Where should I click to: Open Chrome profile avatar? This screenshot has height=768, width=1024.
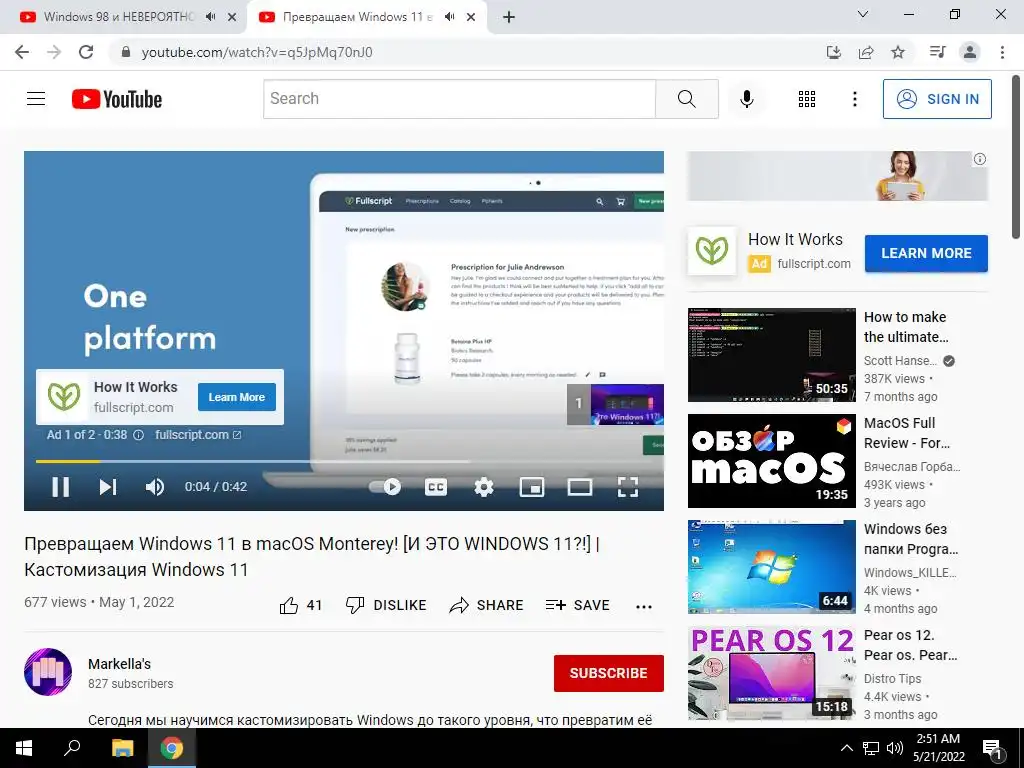[x=970, y=52]
